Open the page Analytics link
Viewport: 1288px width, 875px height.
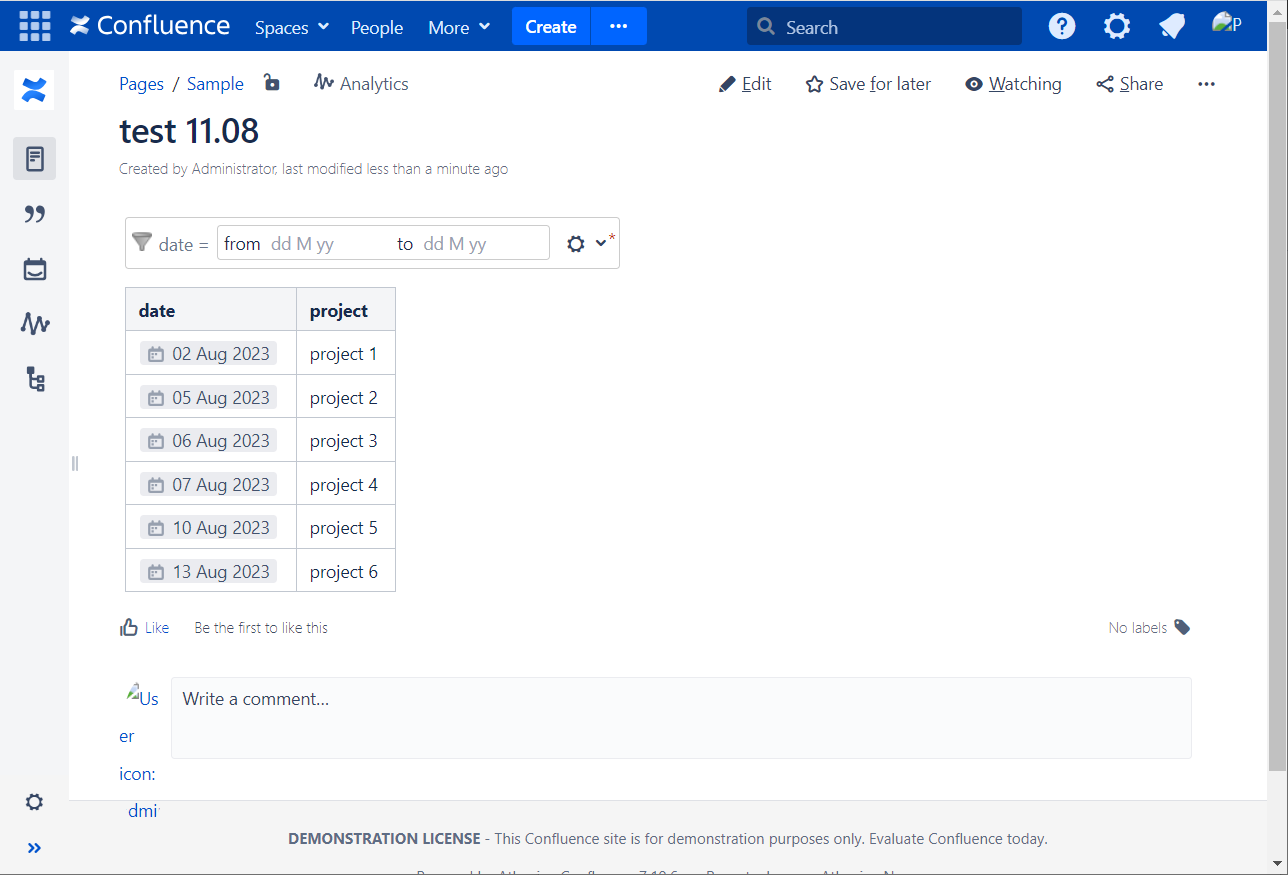[x=361, y=83]
